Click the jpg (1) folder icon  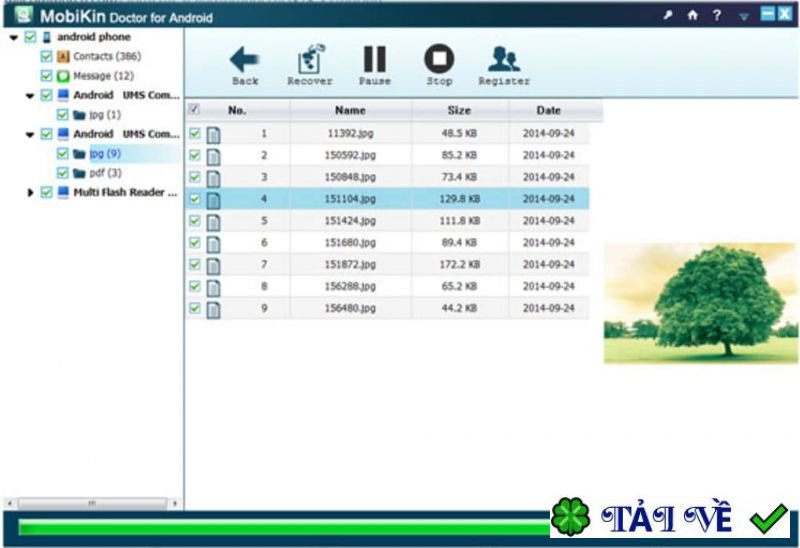[x=79, y=115]
